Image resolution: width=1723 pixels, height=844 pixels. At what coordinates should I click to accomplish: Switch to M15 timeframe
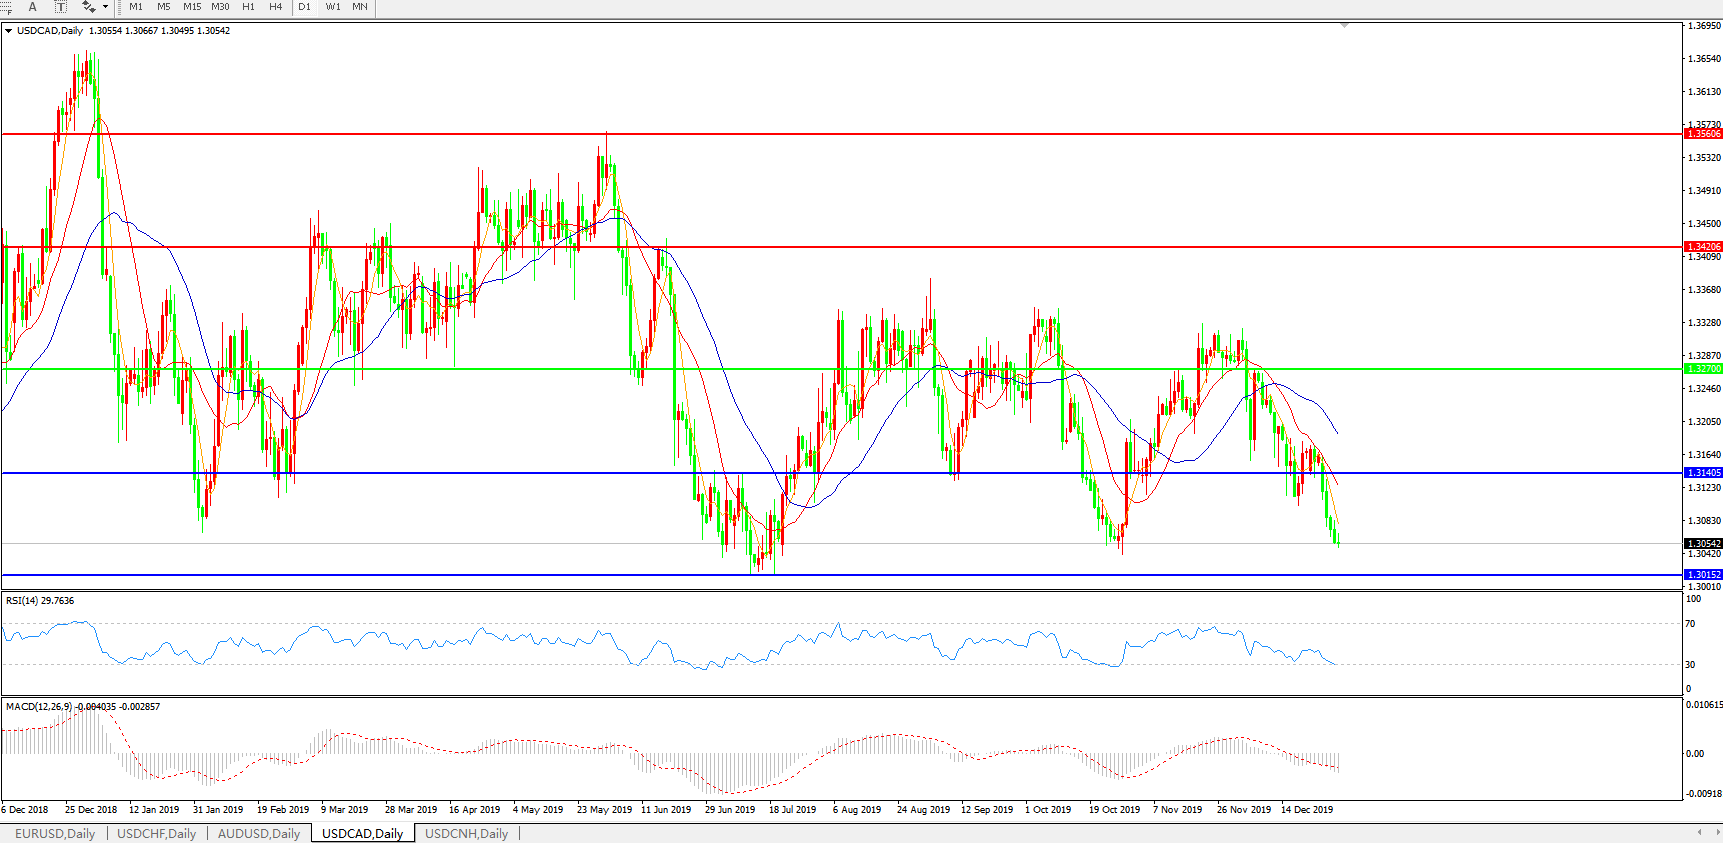[192, 7]
